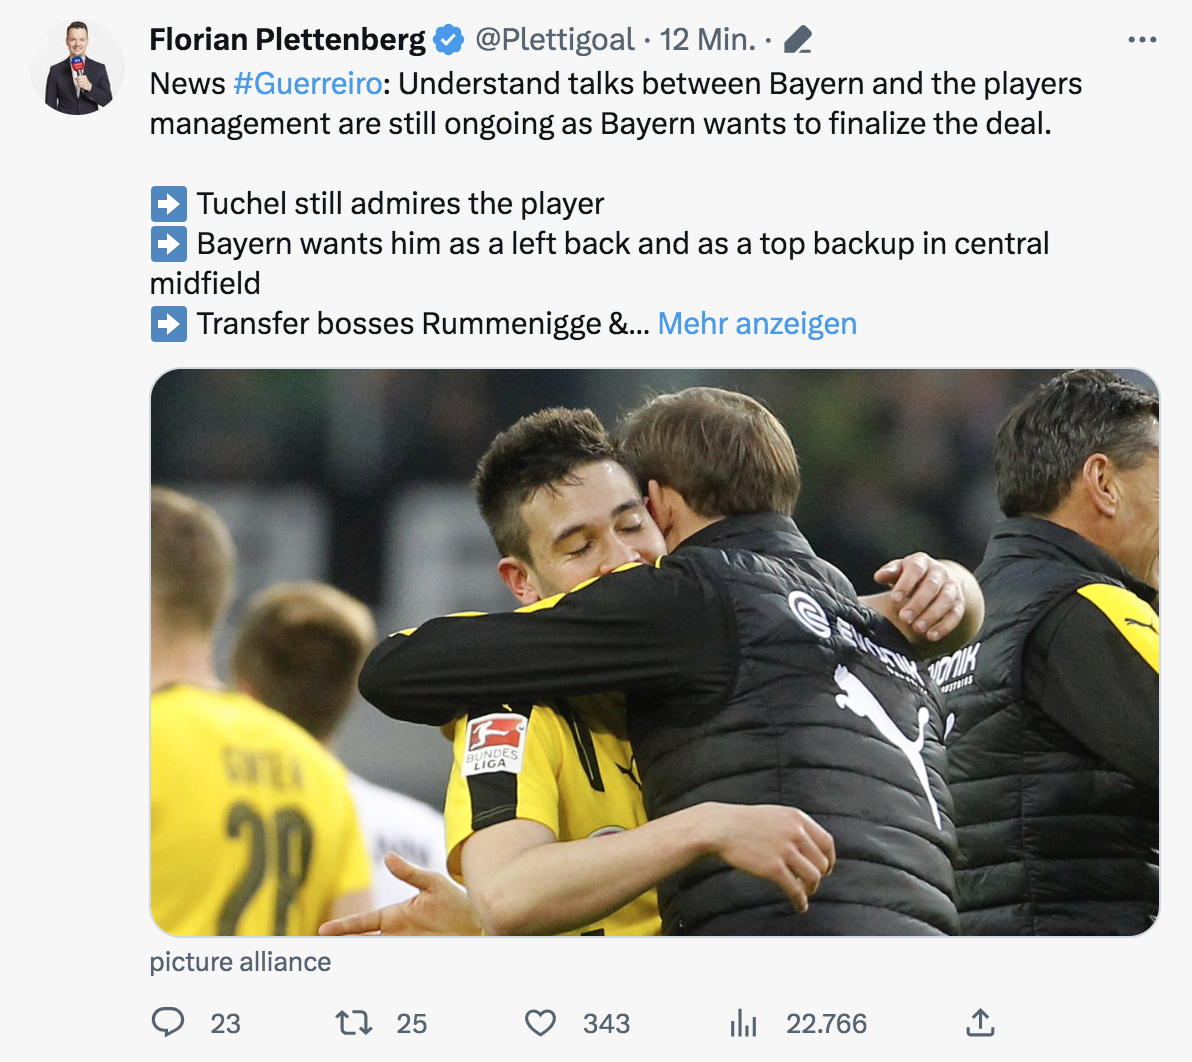Open Florian Plettenberg's profile picture

[x=77, y=67]
